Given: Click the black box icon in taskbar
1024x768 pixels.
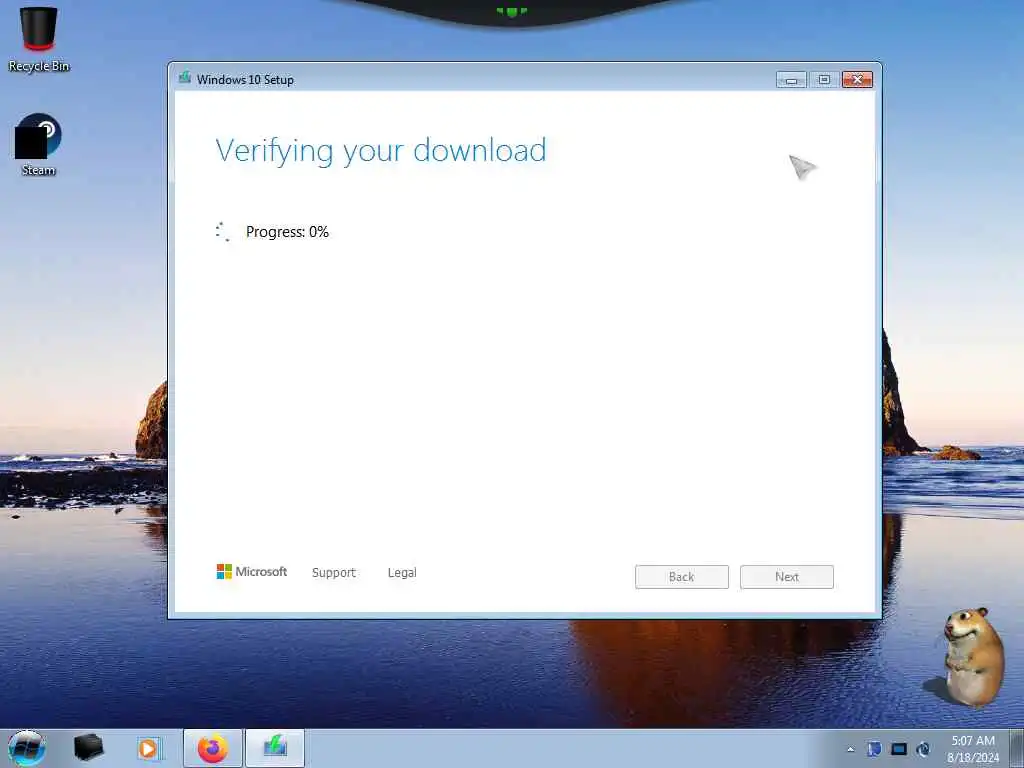Looking at the screenshot, I should (x=89, y=748).
